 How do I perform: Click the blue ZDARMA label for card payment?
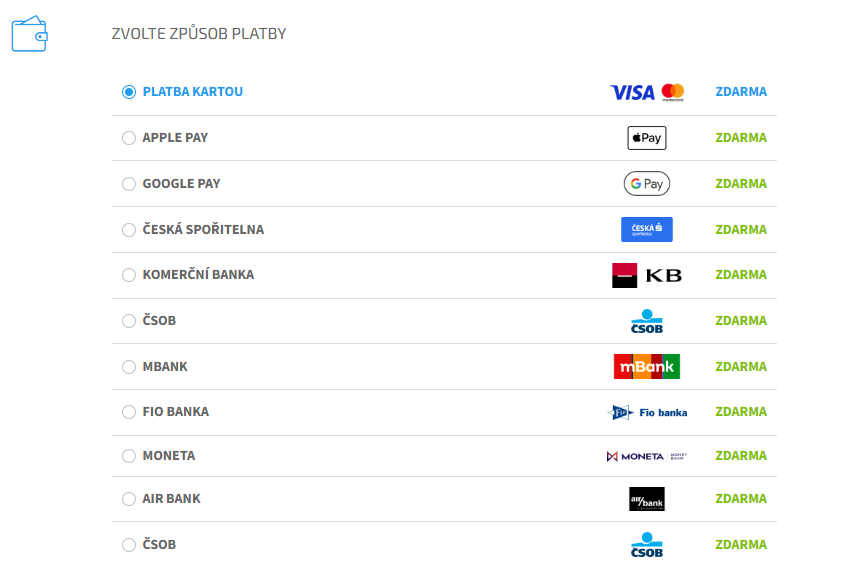click(741, 92)
